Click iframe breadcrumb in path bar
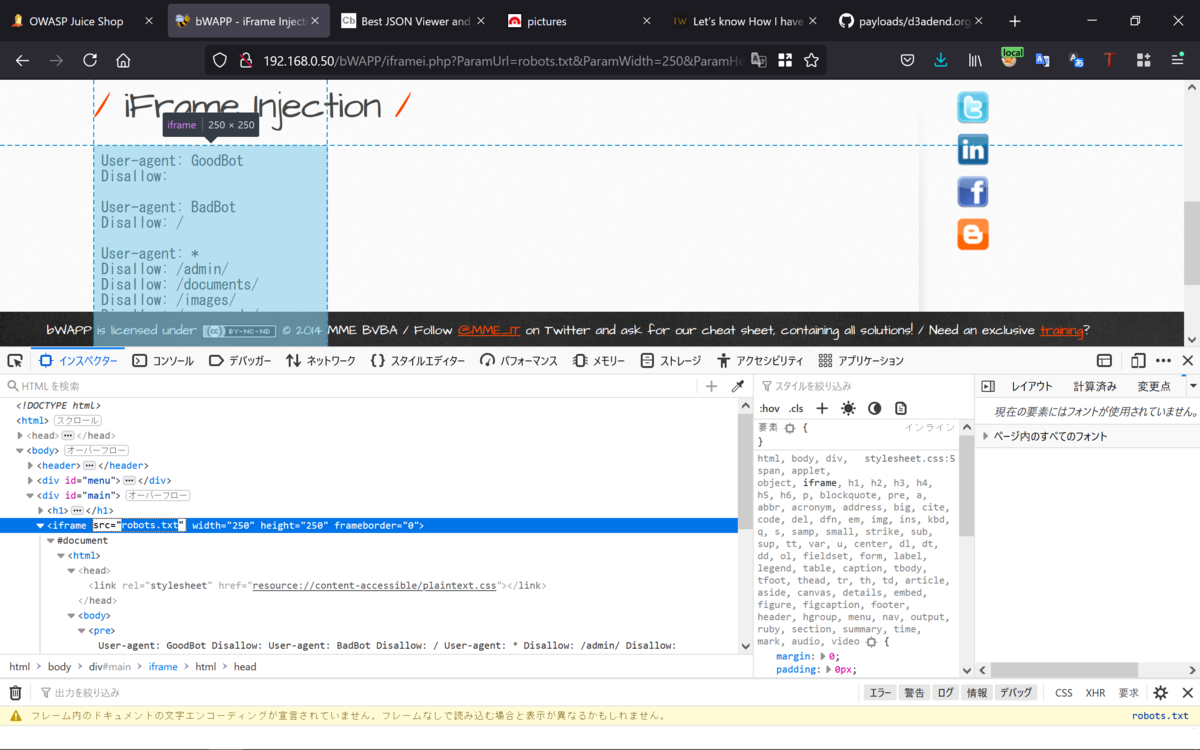 pyautogui.click(x=163, y=667)
